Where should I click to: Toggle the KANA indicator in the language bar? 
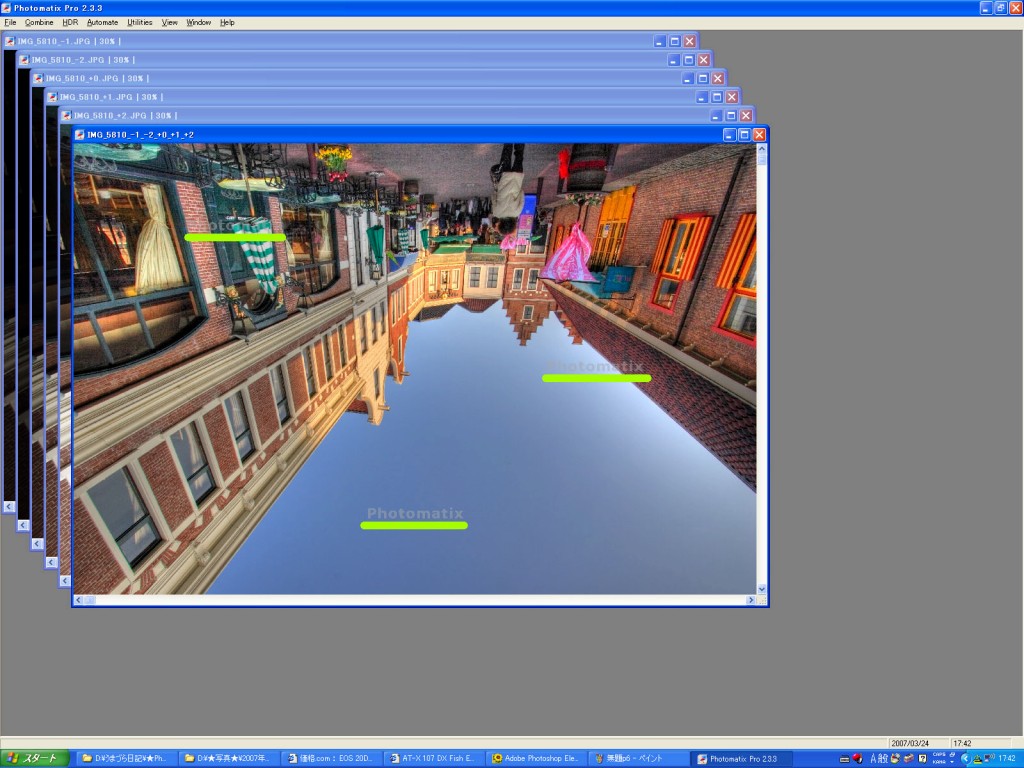[x=939, y=761]
